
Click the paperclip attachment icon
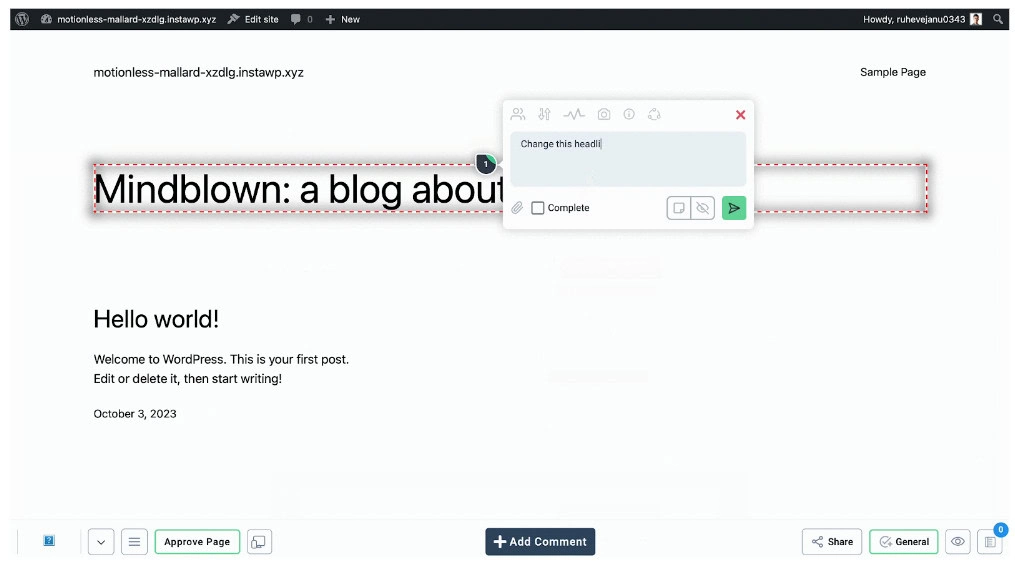point(517,208)
